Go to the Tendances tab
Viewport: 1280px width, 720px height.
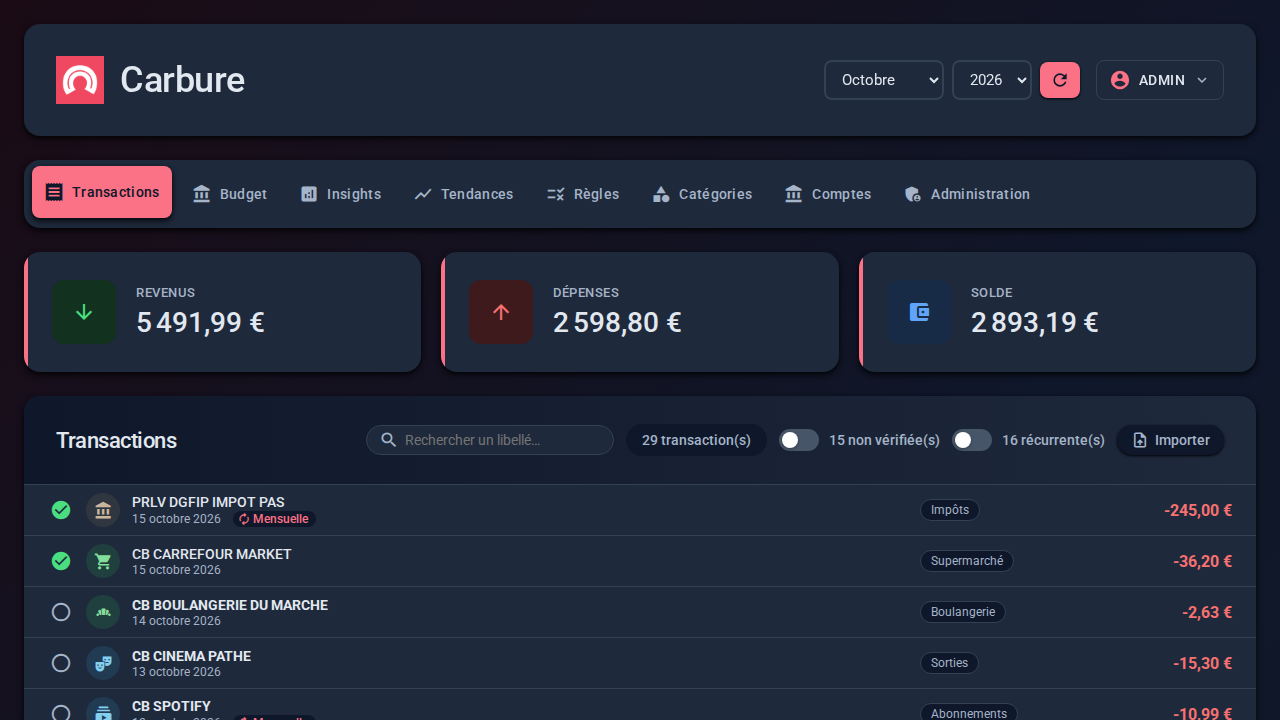click(464, 194)
